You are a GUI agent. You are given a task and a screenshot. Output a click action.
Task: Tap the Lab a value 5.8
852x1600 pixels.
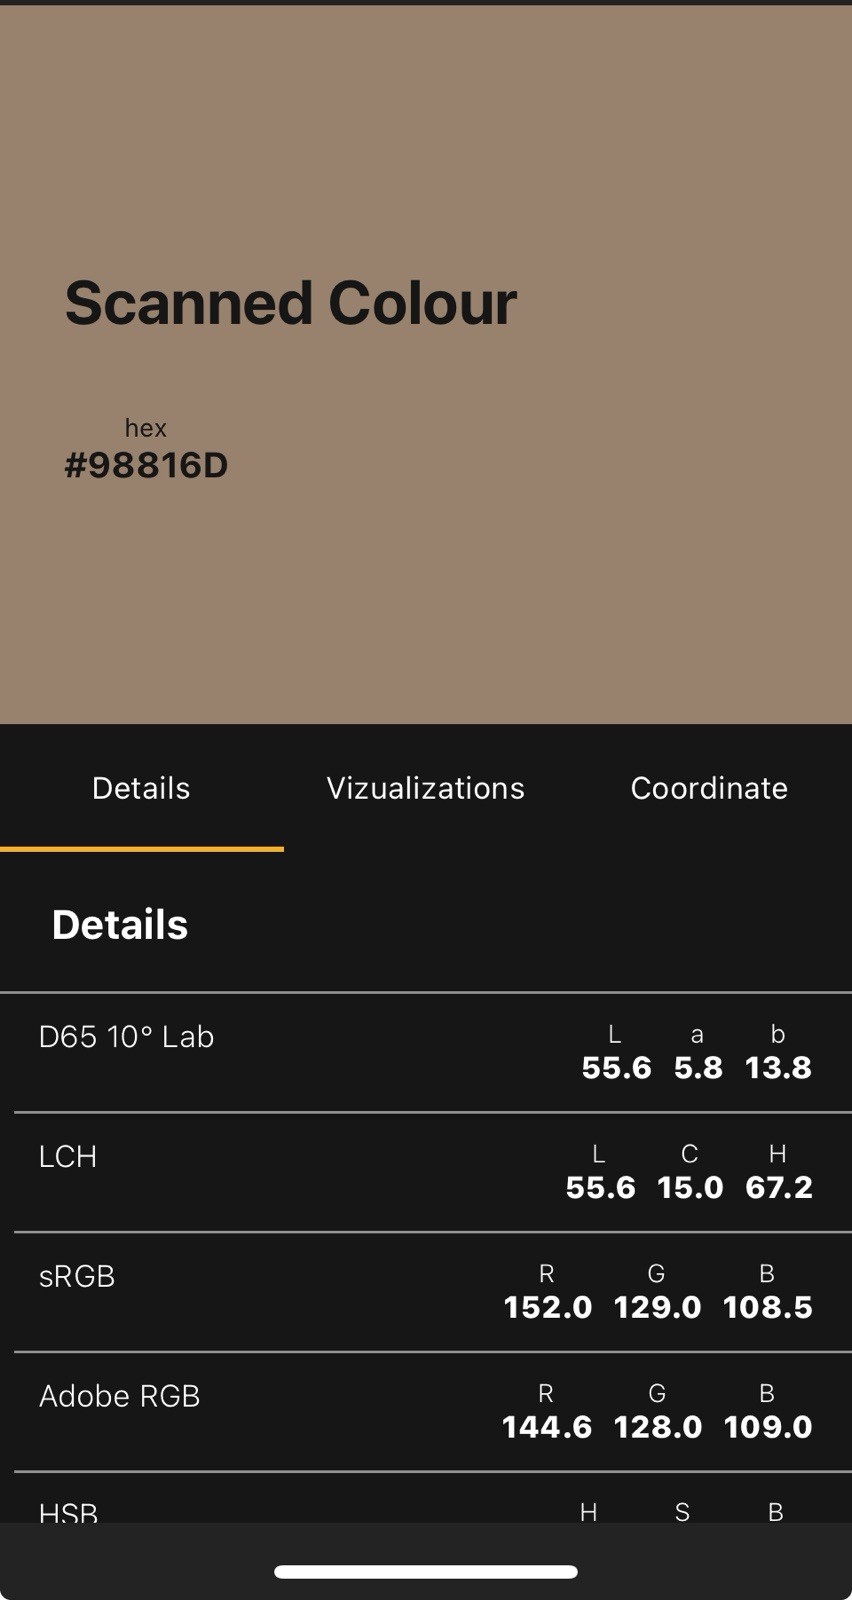click(x=698, y=1068)
